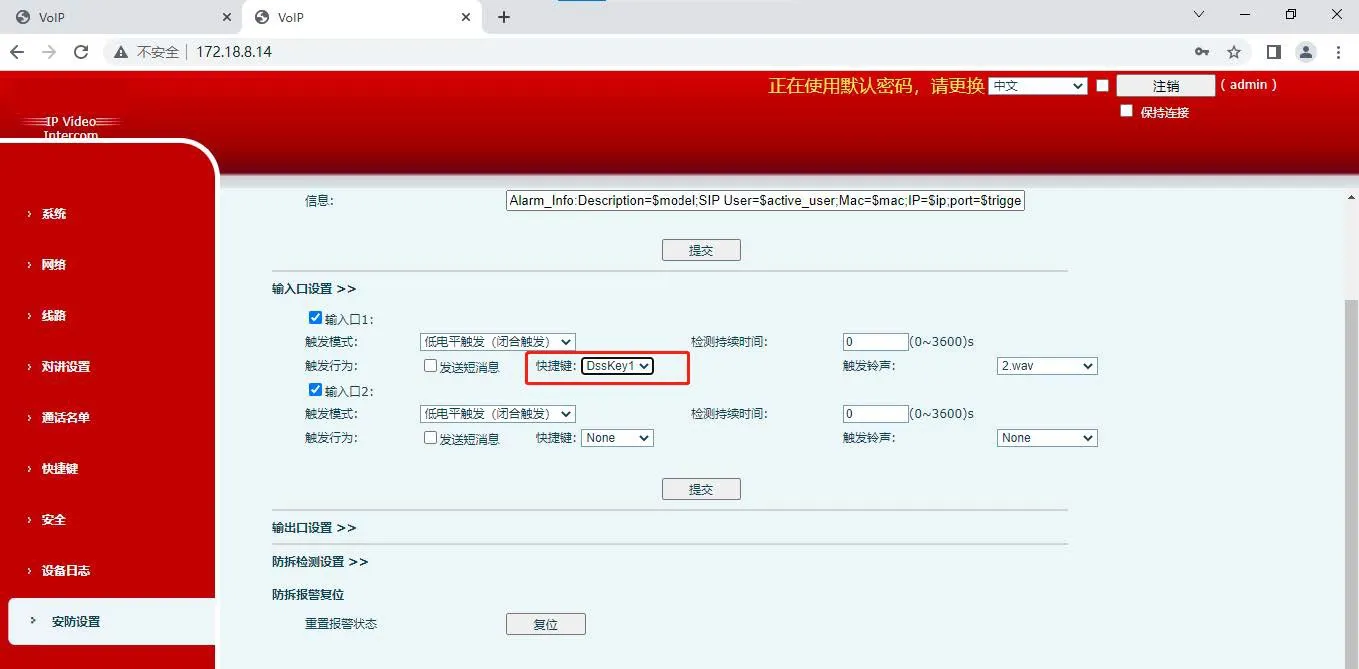
Task: Open the browser three-dot menu
Action: pos(1339,51)
